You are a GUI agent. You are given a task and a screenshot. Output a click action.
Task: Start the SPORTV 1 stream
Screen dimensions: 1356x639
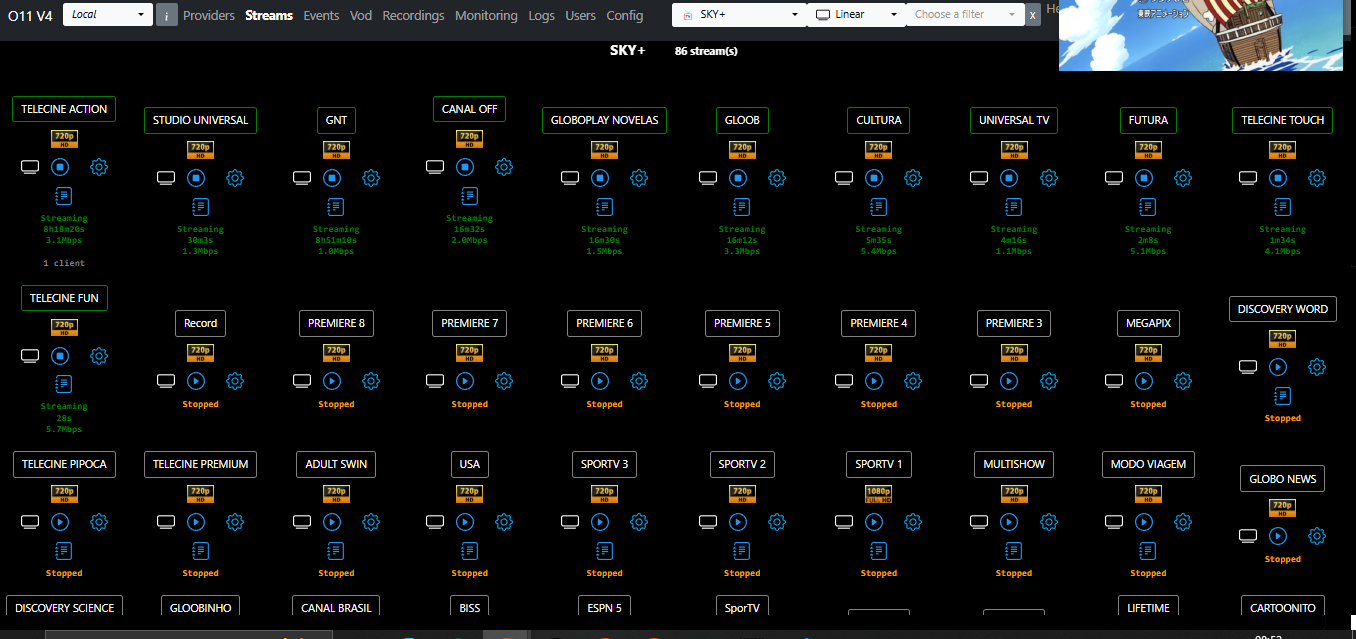pos(874,522)
